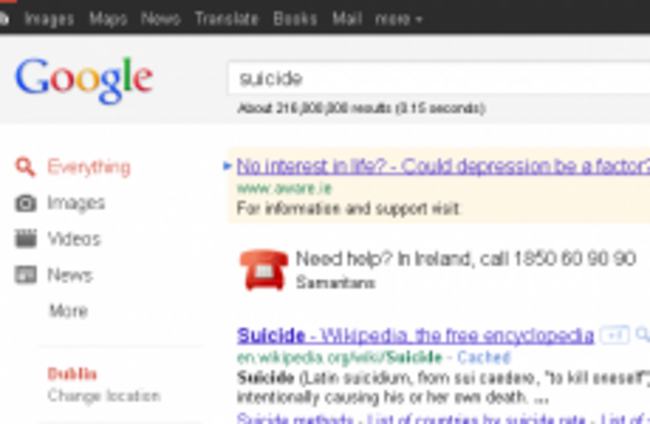Select the camera Images icon in sidebar

[26, 203]
